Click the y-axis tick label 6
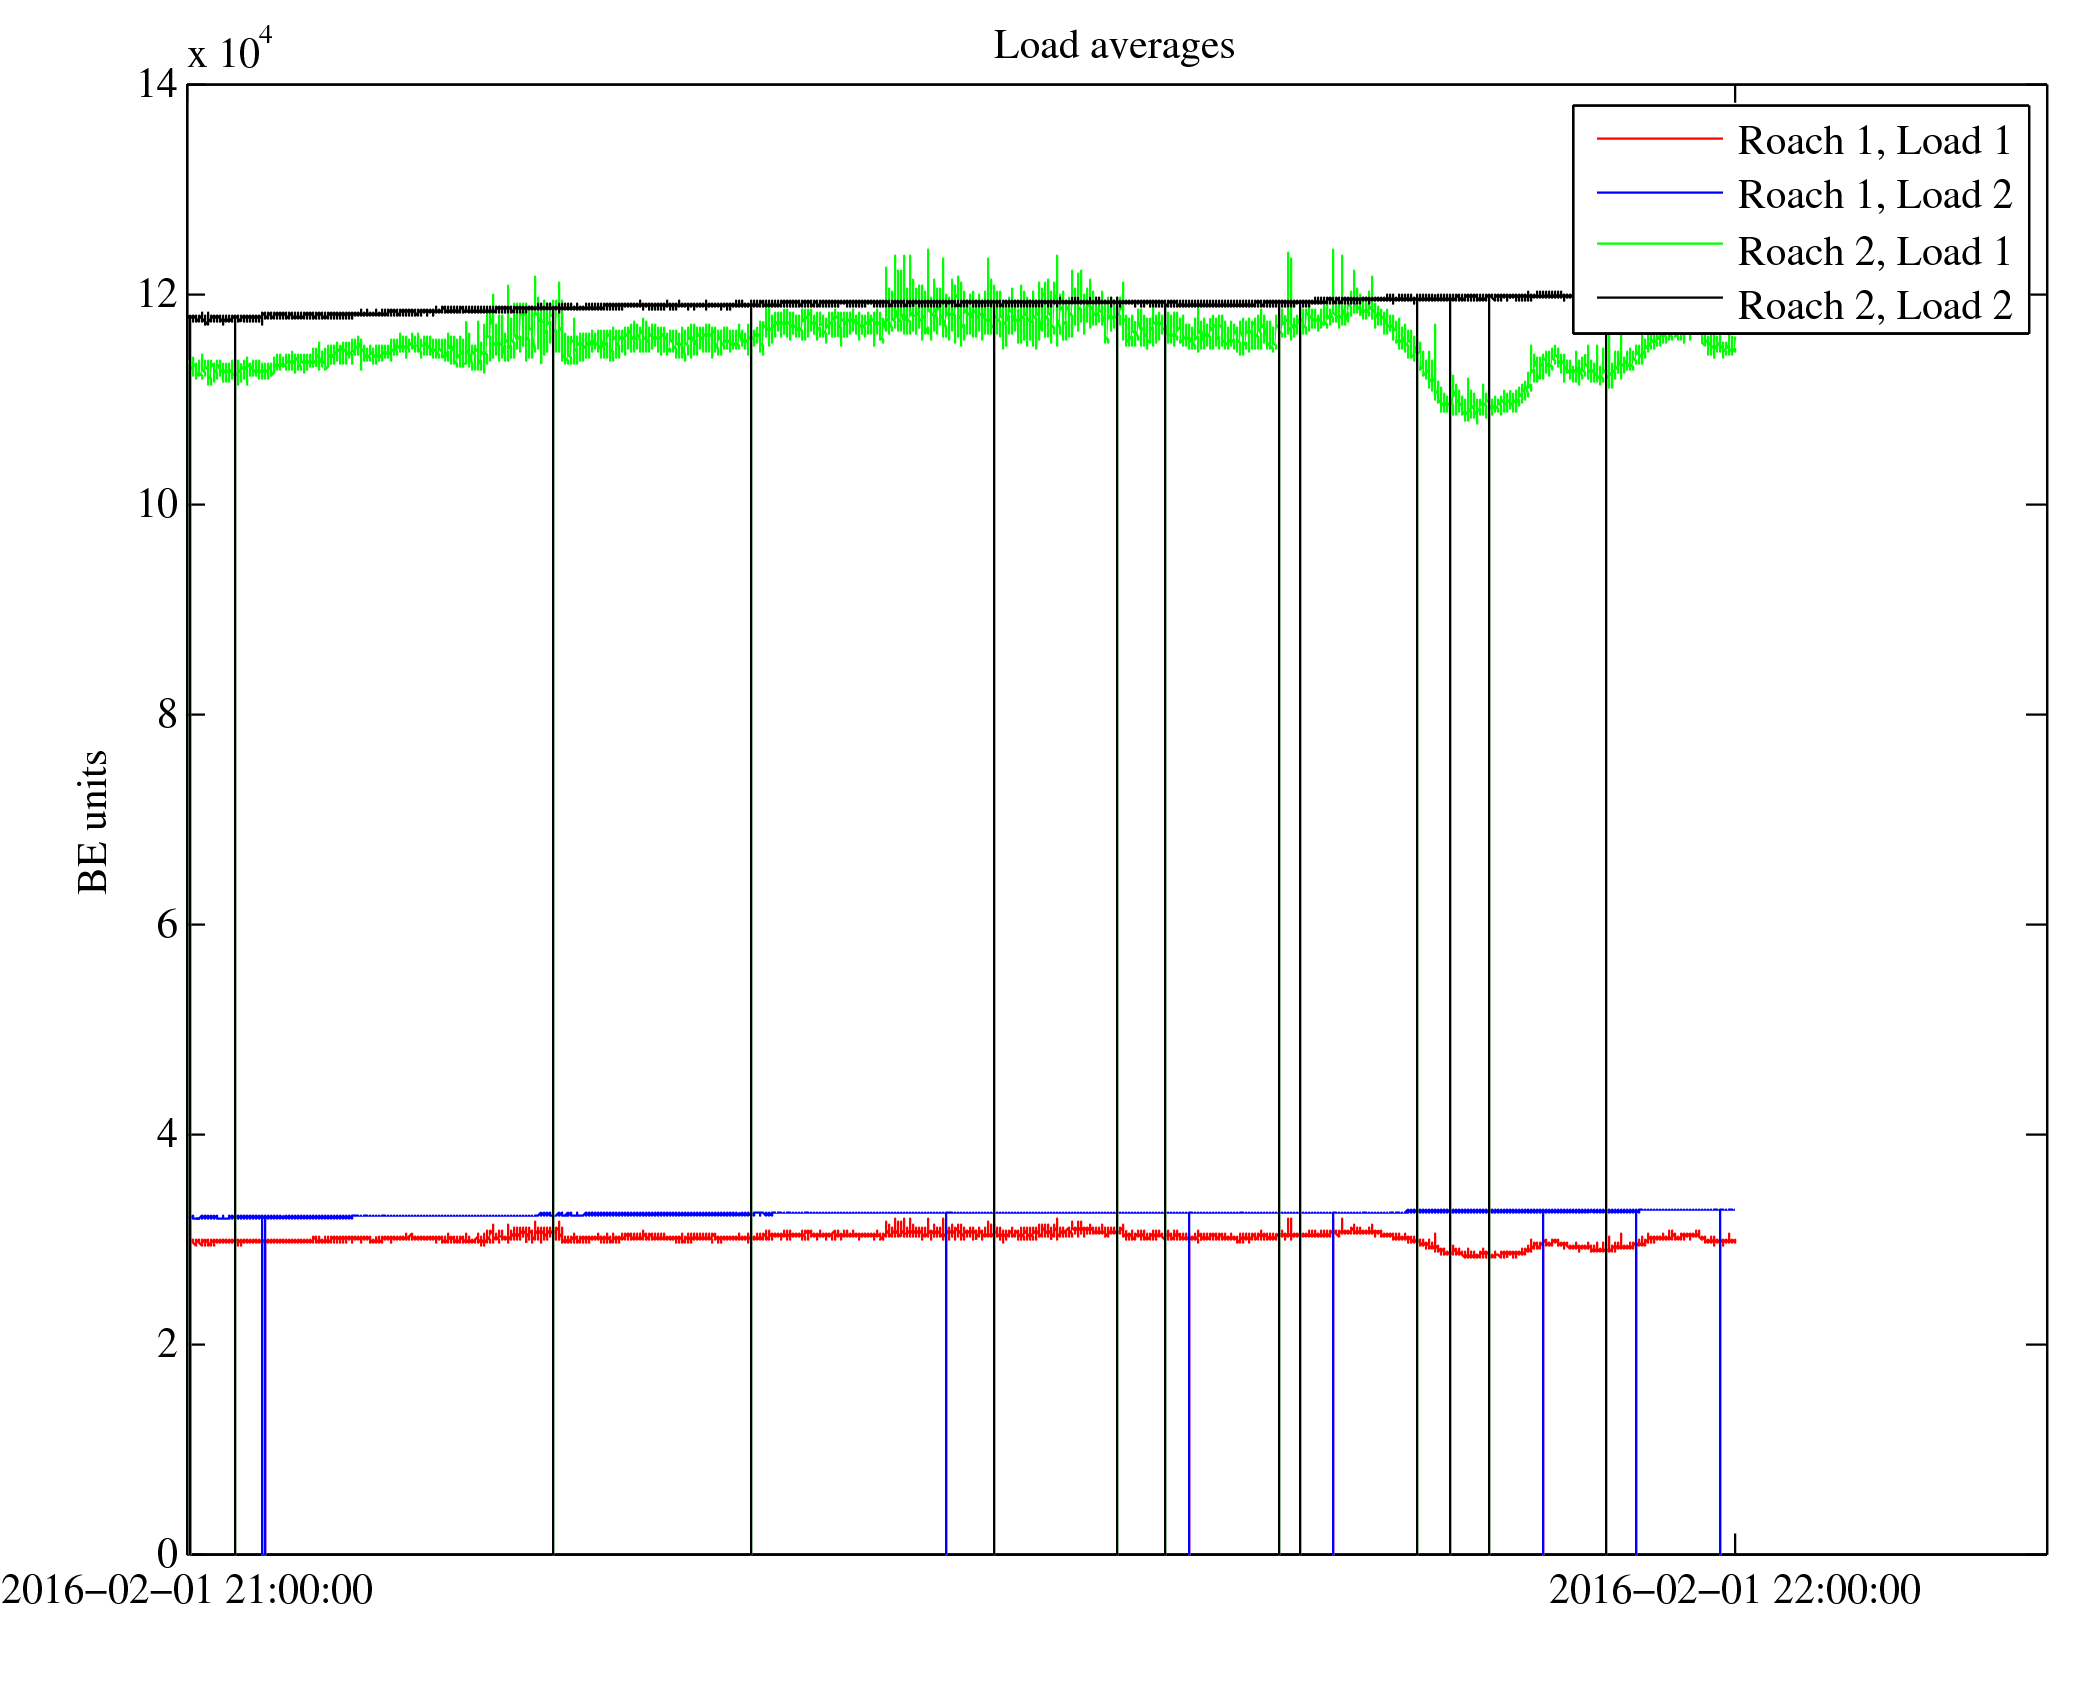Viewport: 2075px width, 1683px height. click(x=167, y=924)
